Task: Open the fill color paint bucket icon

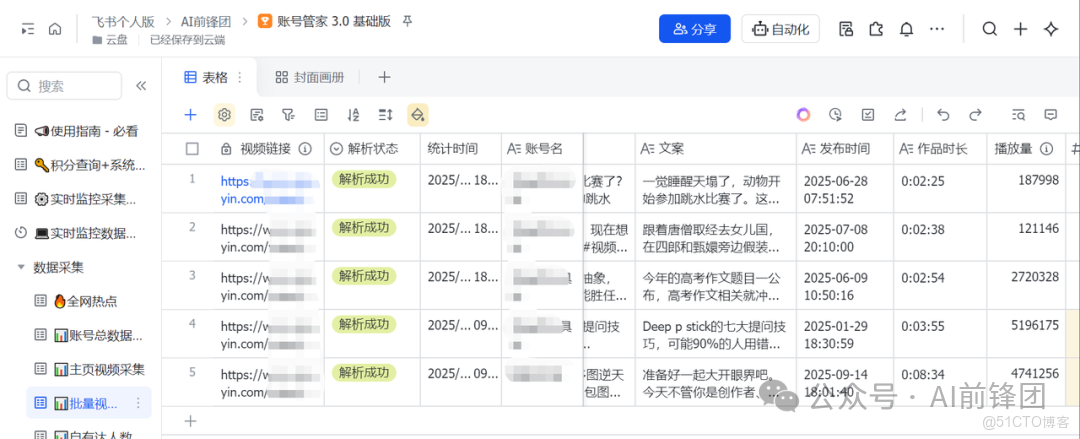Action: coord(417,115)
